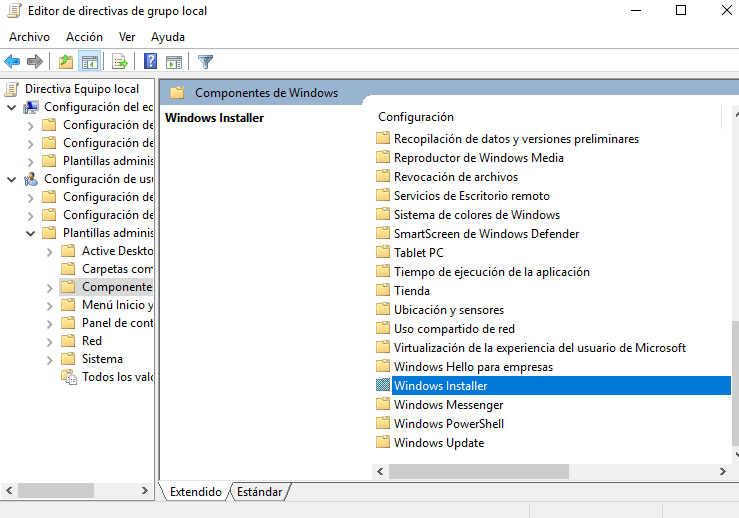Viewport: 739px width, 518px height.
Task: Click the list pane horizontal scrollbar thumb
Action: point(479,471)
